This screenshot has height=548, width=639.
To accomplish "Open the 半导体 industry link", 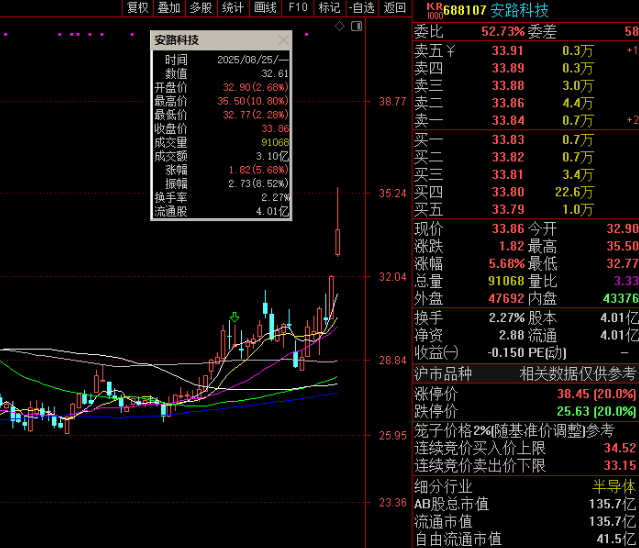I will click(x=614, y=486).
